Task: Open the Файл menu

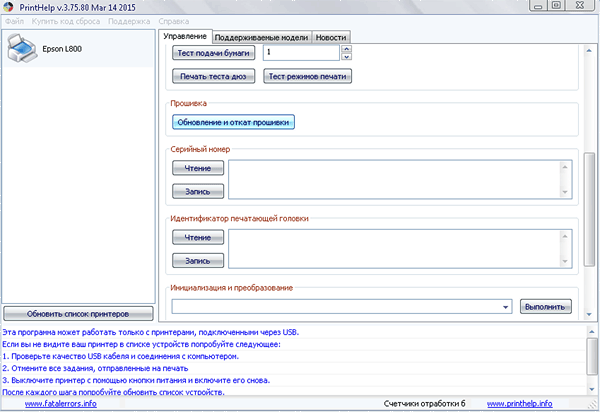Action: (15, 21)
